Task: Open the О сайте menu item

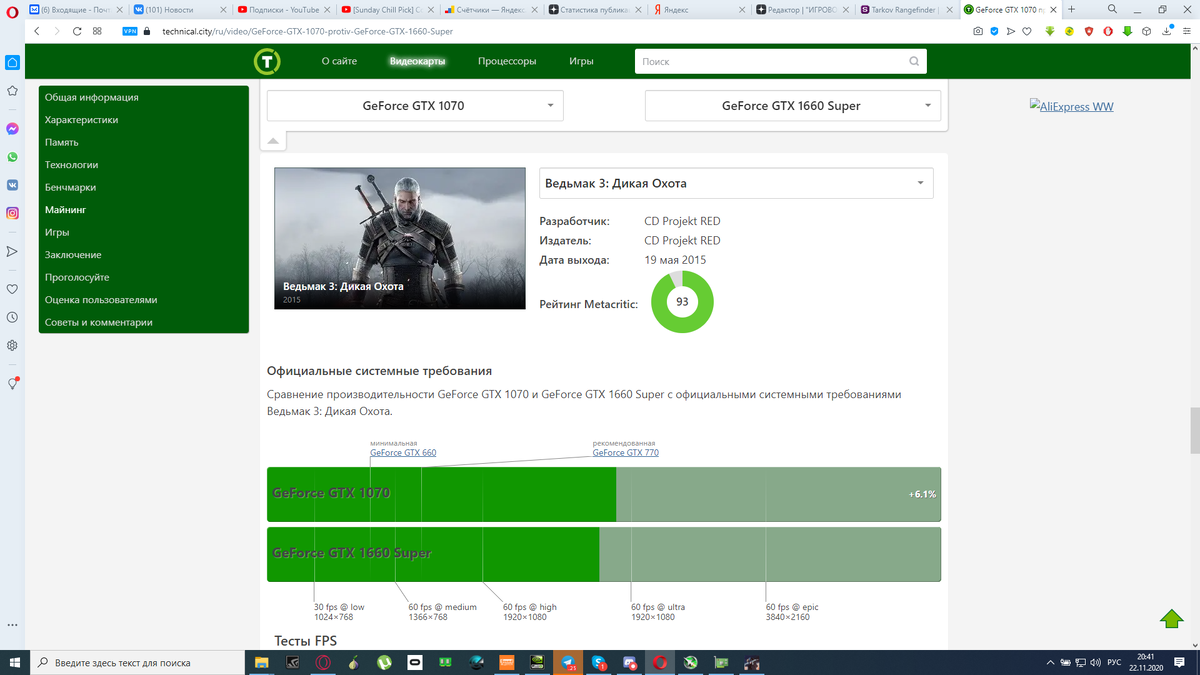Action: pos(339,61)
